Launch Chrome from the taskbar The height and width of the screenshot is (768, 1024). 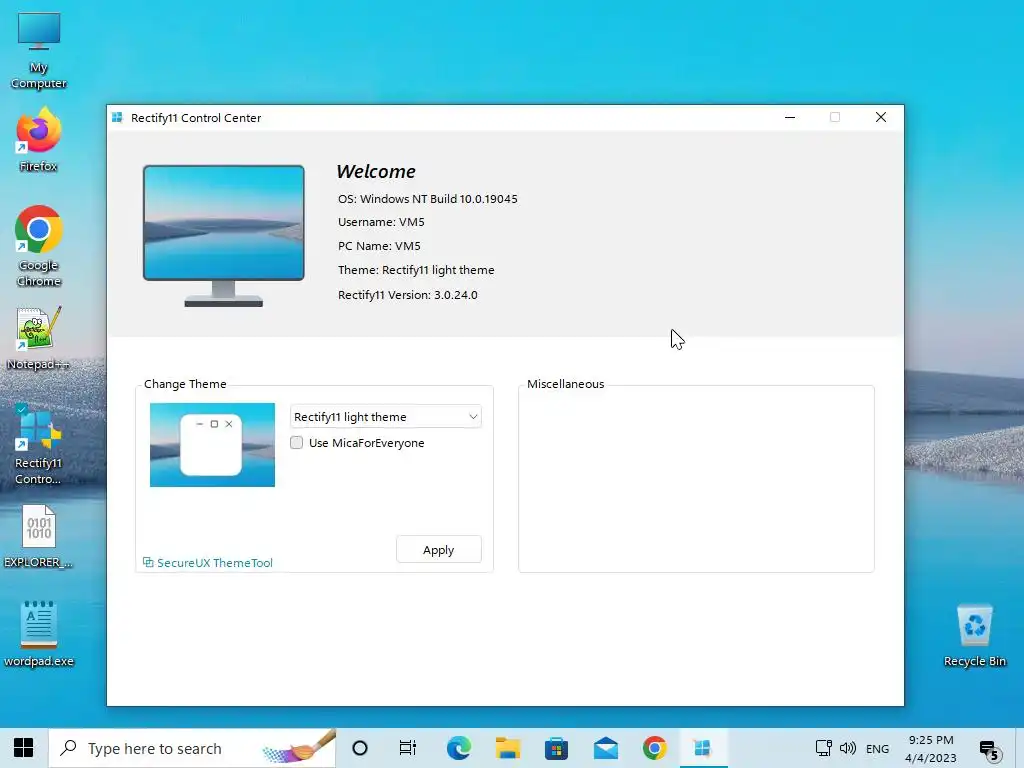pos(654,748)
